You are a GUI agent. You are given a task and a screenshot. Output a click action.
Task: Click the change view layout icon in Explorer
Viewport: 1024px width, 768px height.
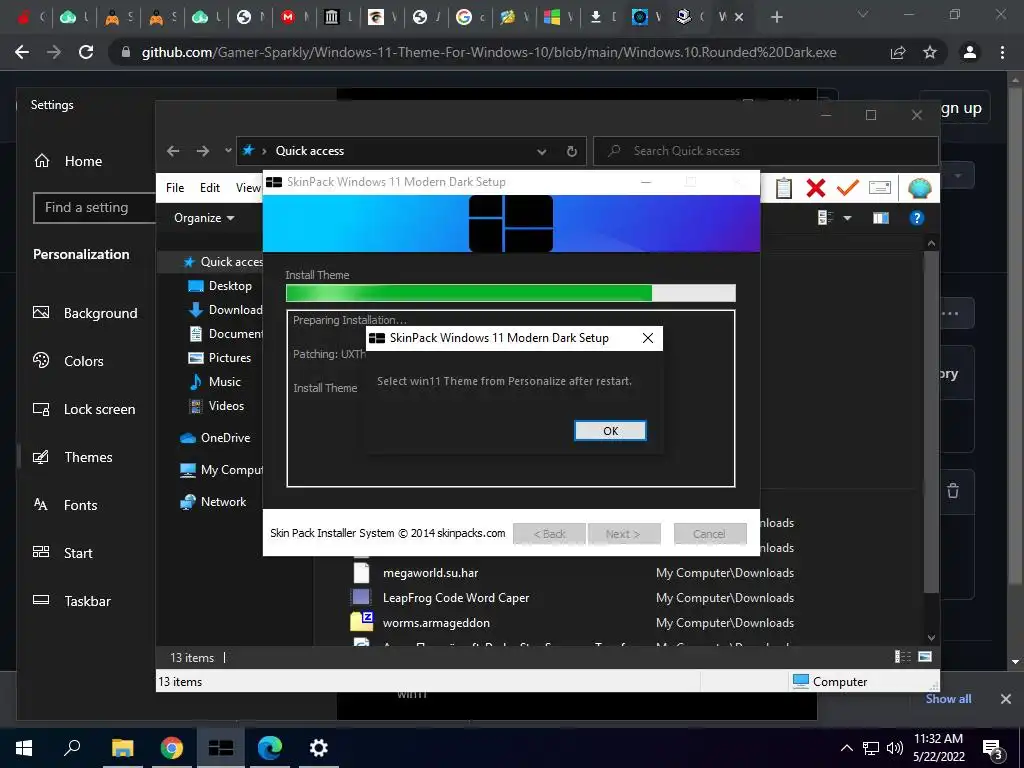(825, 218)
